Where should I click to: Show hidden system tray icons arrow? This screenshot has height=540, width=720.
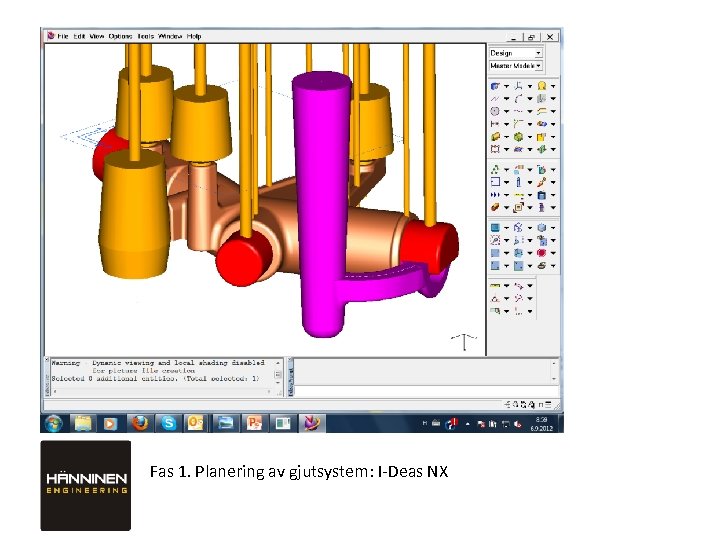click(x=467, y=424)
